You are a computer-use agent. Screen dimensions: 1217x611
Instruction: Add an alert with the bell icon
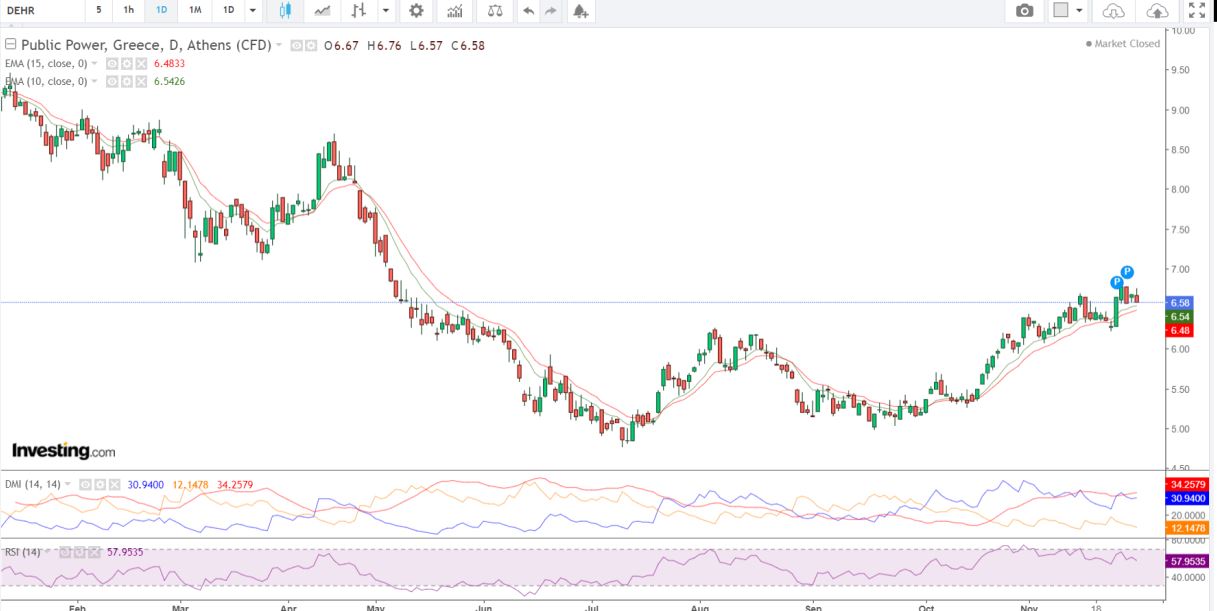[x=580, y=10]
